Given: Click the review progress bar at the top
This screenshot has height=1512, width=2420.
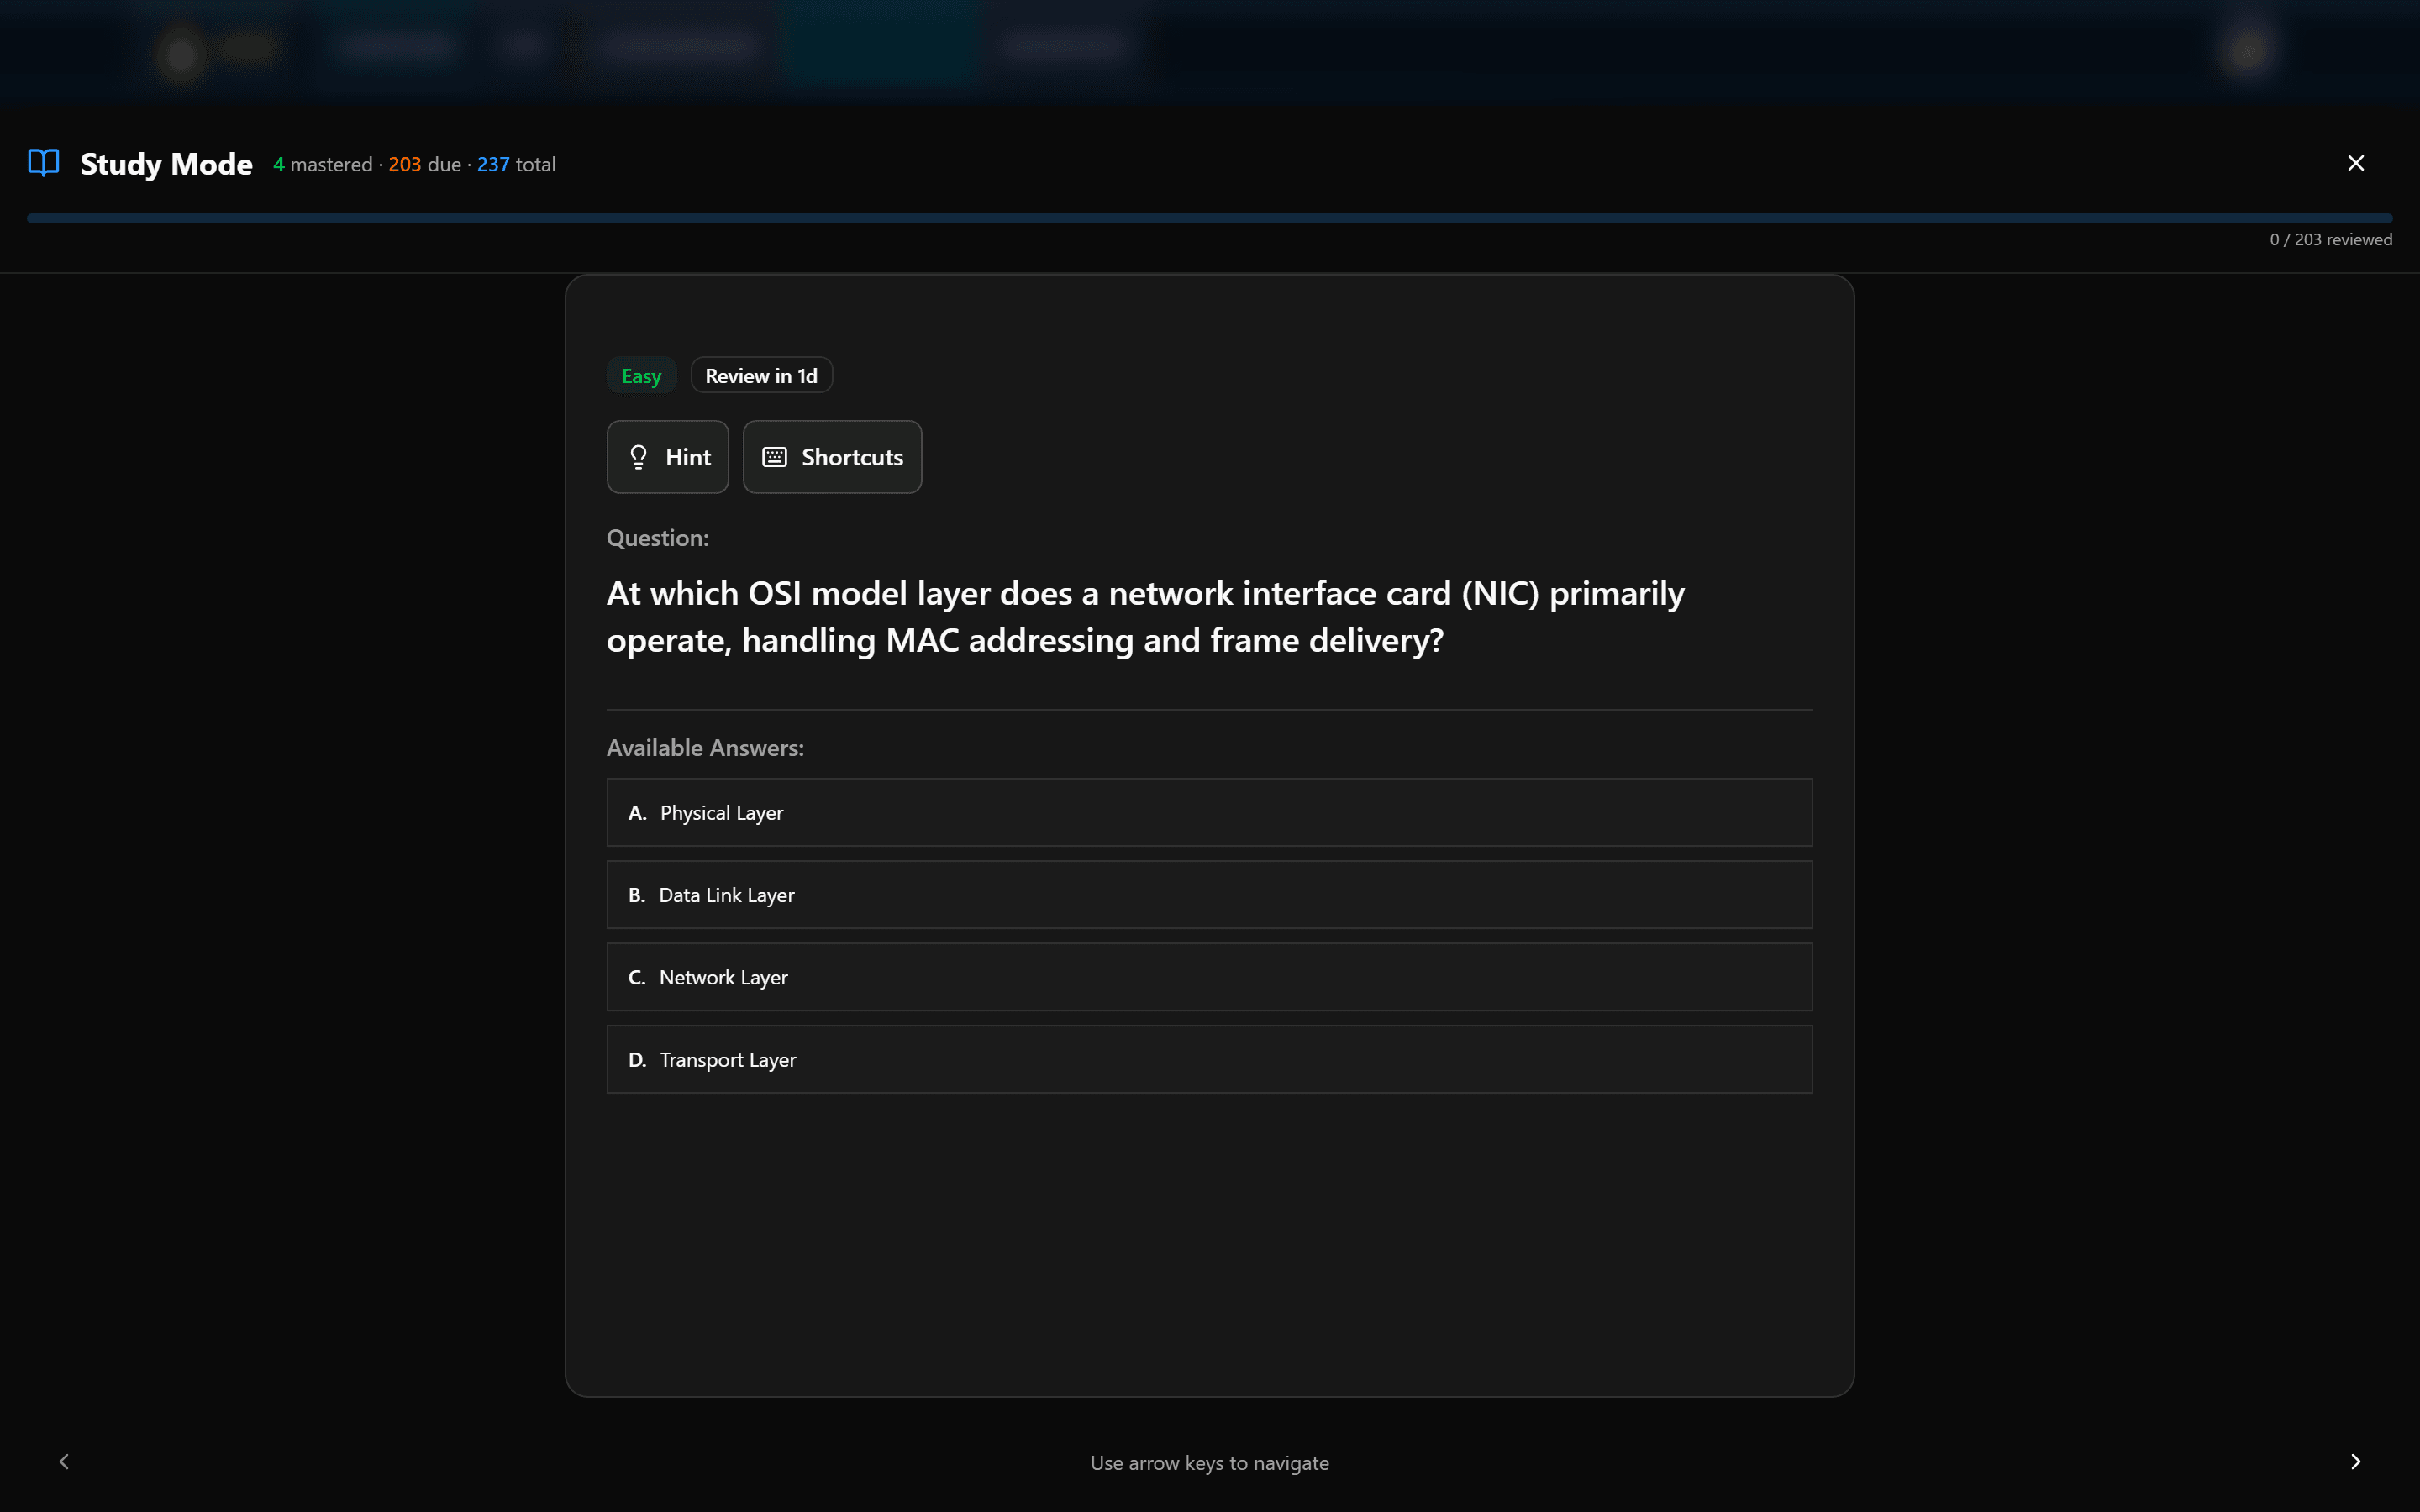Looking at the screenshot, I should [x=1209, y=217].
